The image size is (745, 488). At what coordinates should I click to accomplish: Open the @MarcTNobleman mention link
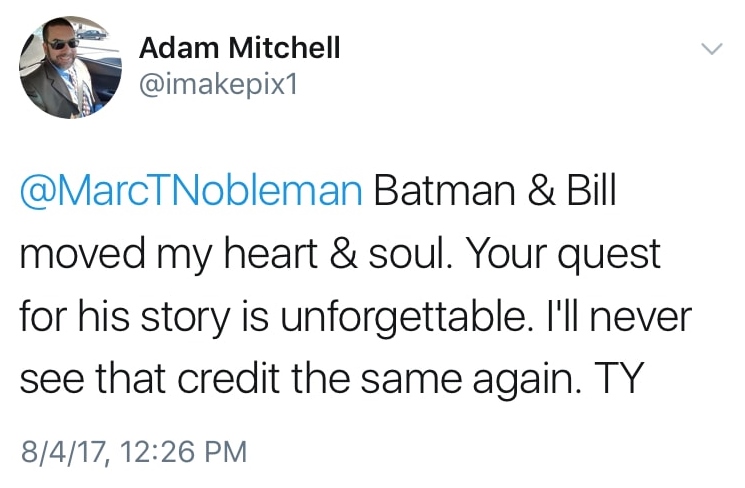pos(190,190)
